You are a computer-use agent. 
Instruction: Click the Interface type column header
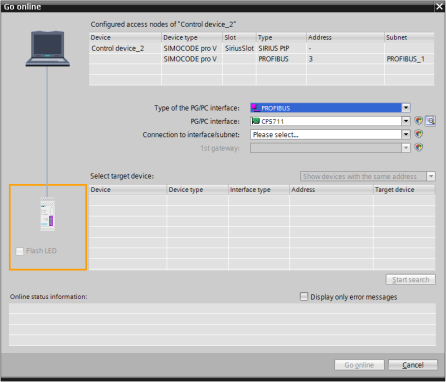(x=259, y=190)
